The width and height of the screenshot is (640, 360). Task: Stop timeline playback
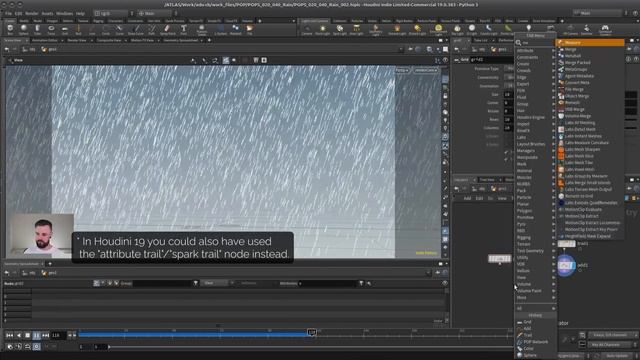coord(27,335)
